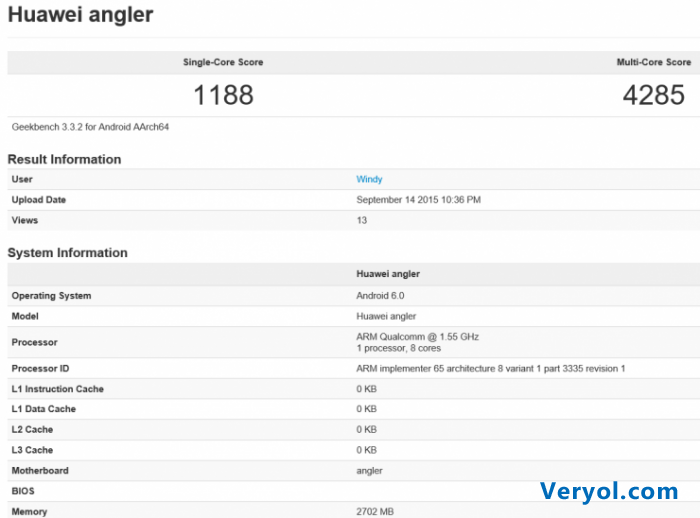Click the Huawei angler column header in System Information
The image size is (700, 518).
(x=388, y=274)
